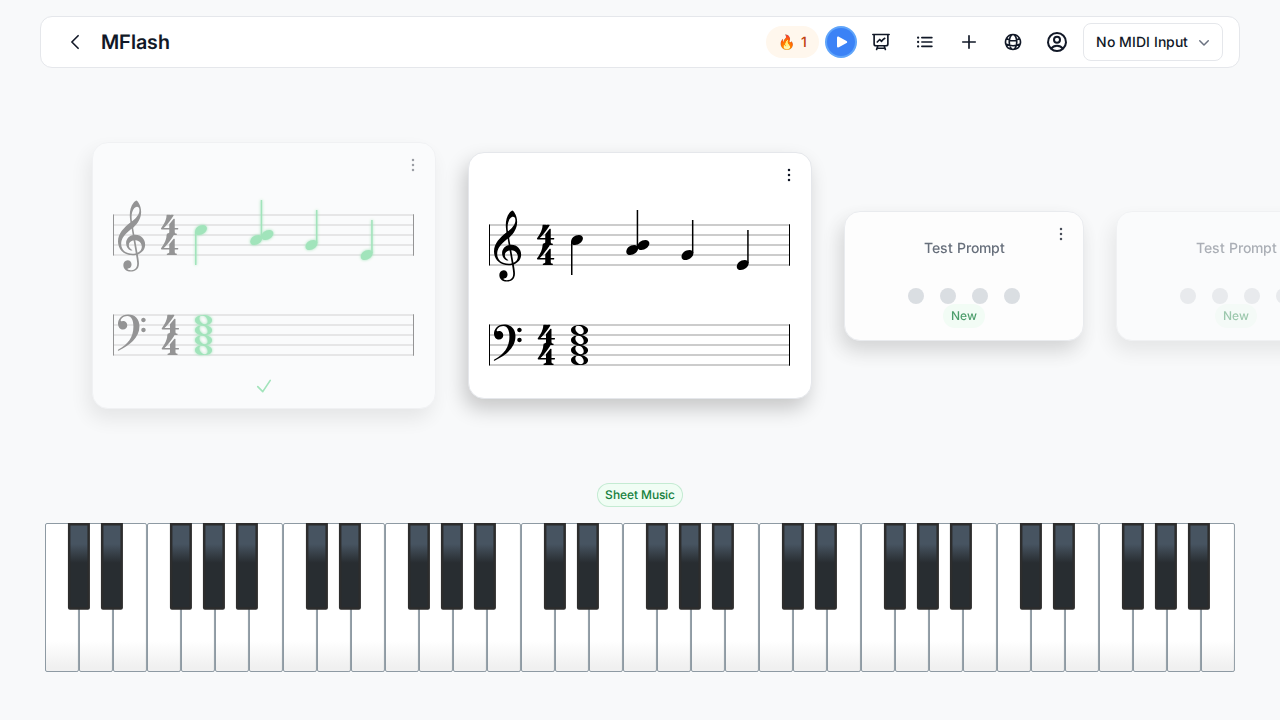Click the MFlash title text

point(135,42)
